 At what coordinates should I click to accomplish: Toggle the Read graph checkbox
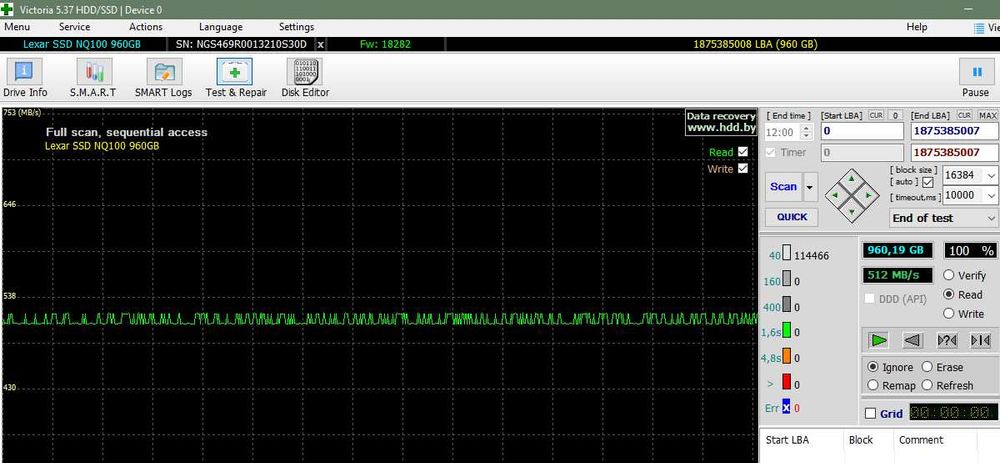coord(742,152)
